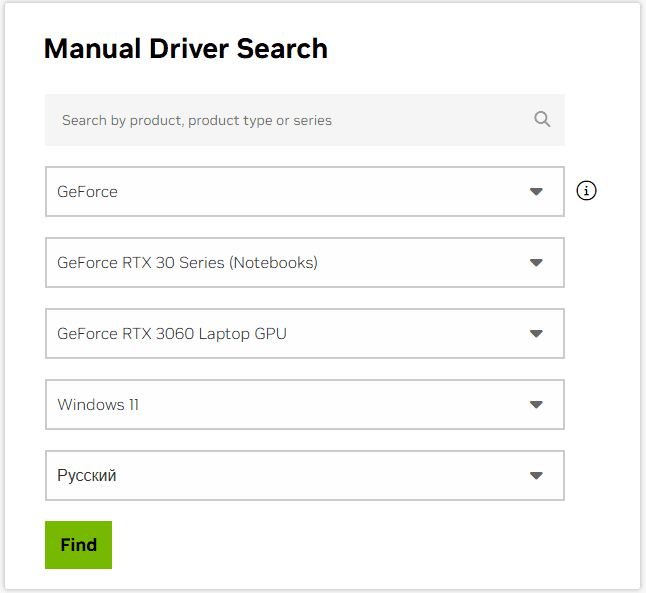Click the "GeForce" text in first dropdown
This screenshot has height=593, width=646.
coord(87,192)
